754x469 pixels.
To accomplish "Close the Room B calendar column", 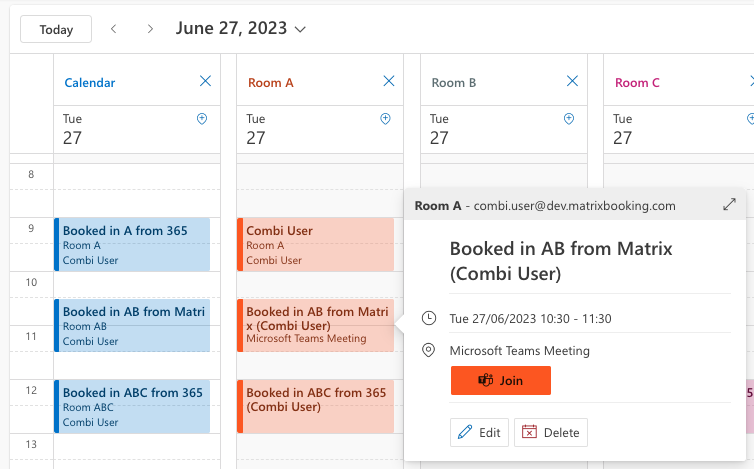I will pyautogui.click(x=572, y=82).
